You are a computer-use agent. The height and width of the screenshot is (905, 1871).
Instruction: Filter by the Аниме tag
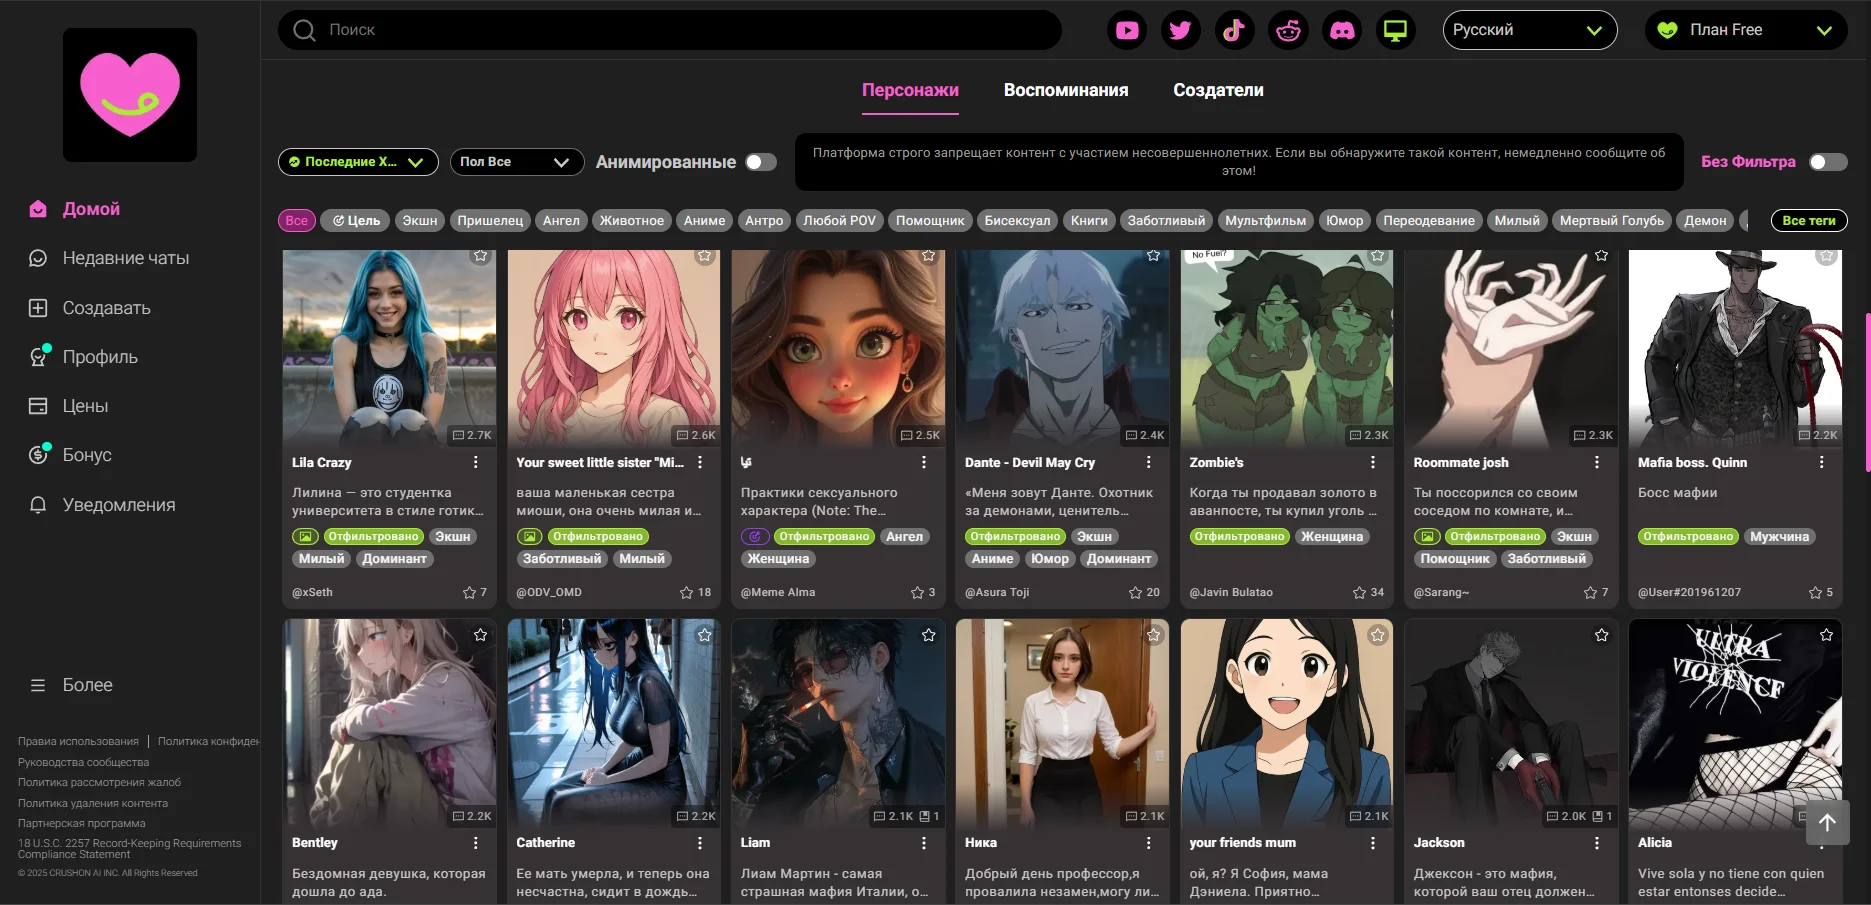[x=705, y=221]
